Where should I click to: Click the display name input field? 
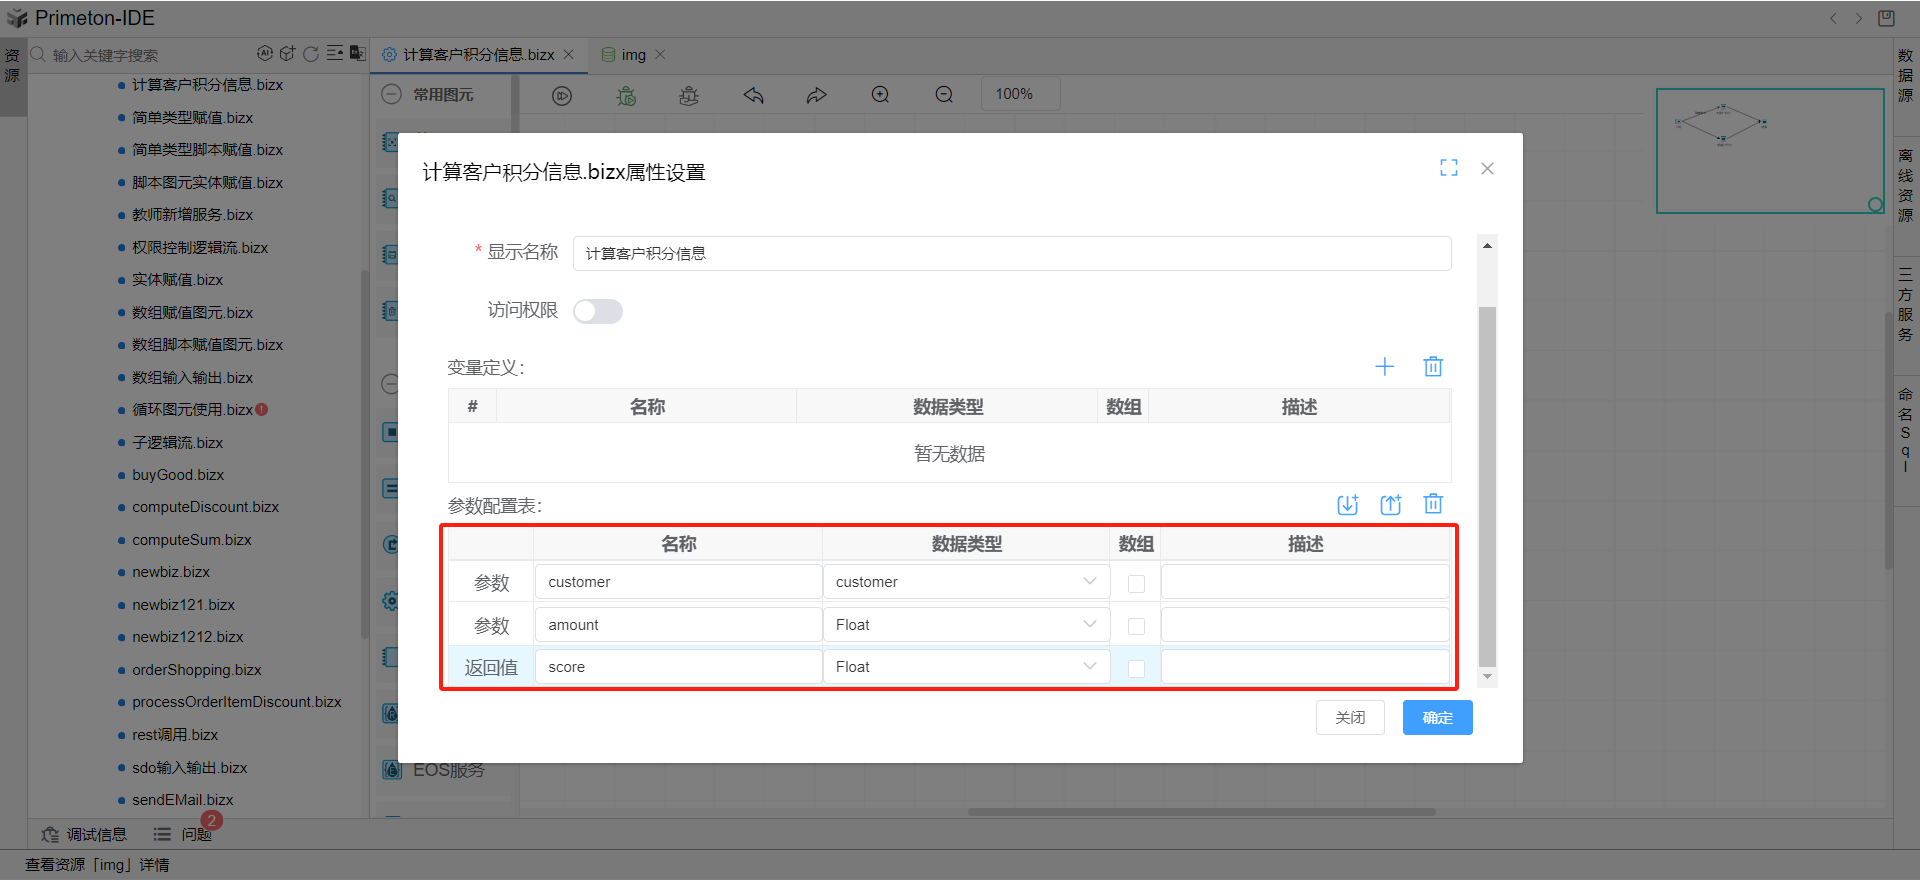pos(1010,254)
